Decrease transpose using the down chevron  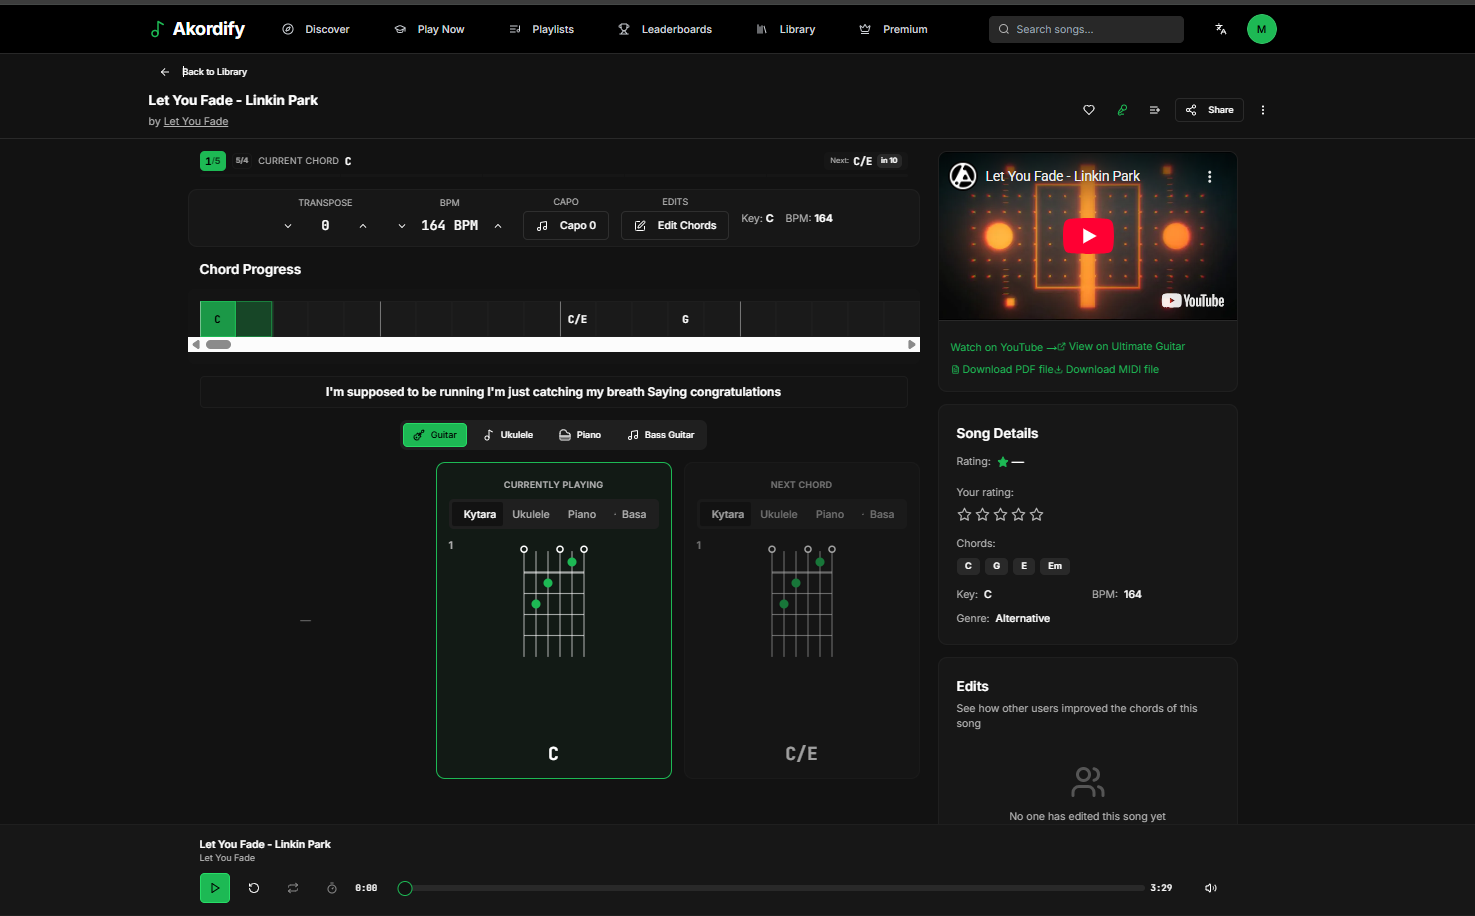point(288,225)
